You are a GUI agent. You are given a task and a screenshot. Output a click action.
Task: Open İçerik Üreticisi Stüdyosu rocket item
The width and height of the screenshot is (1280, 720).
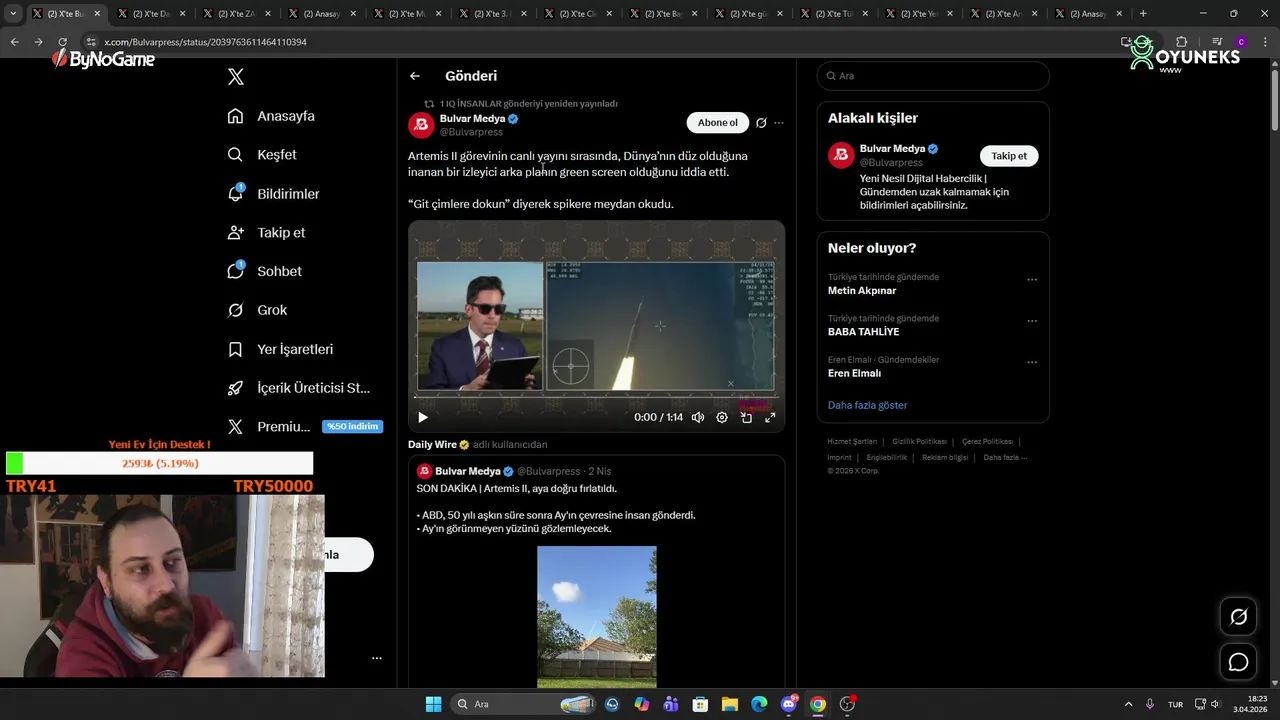298,388
